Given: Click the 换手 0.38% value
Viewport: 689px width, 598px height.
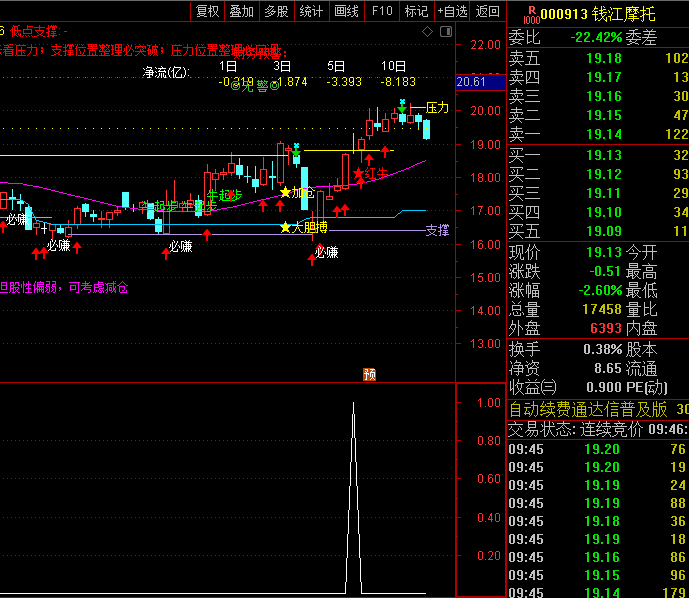Looking at the screenshot, I should (602, 349).
